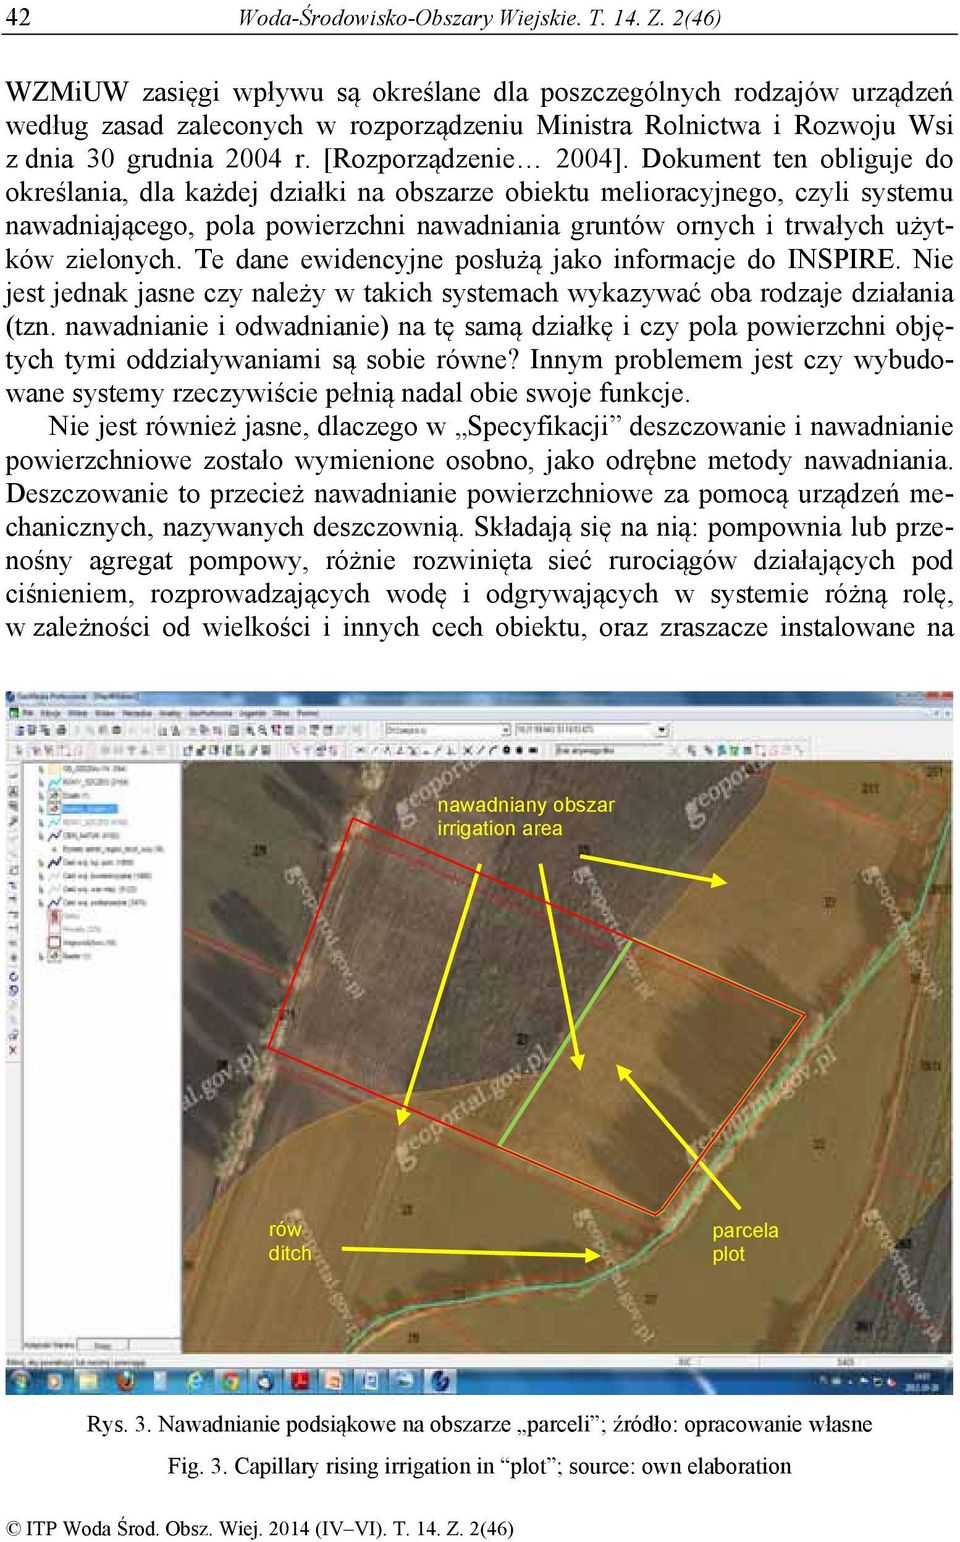
Task: Select the Raster legend entry
Action: point(77,956)
